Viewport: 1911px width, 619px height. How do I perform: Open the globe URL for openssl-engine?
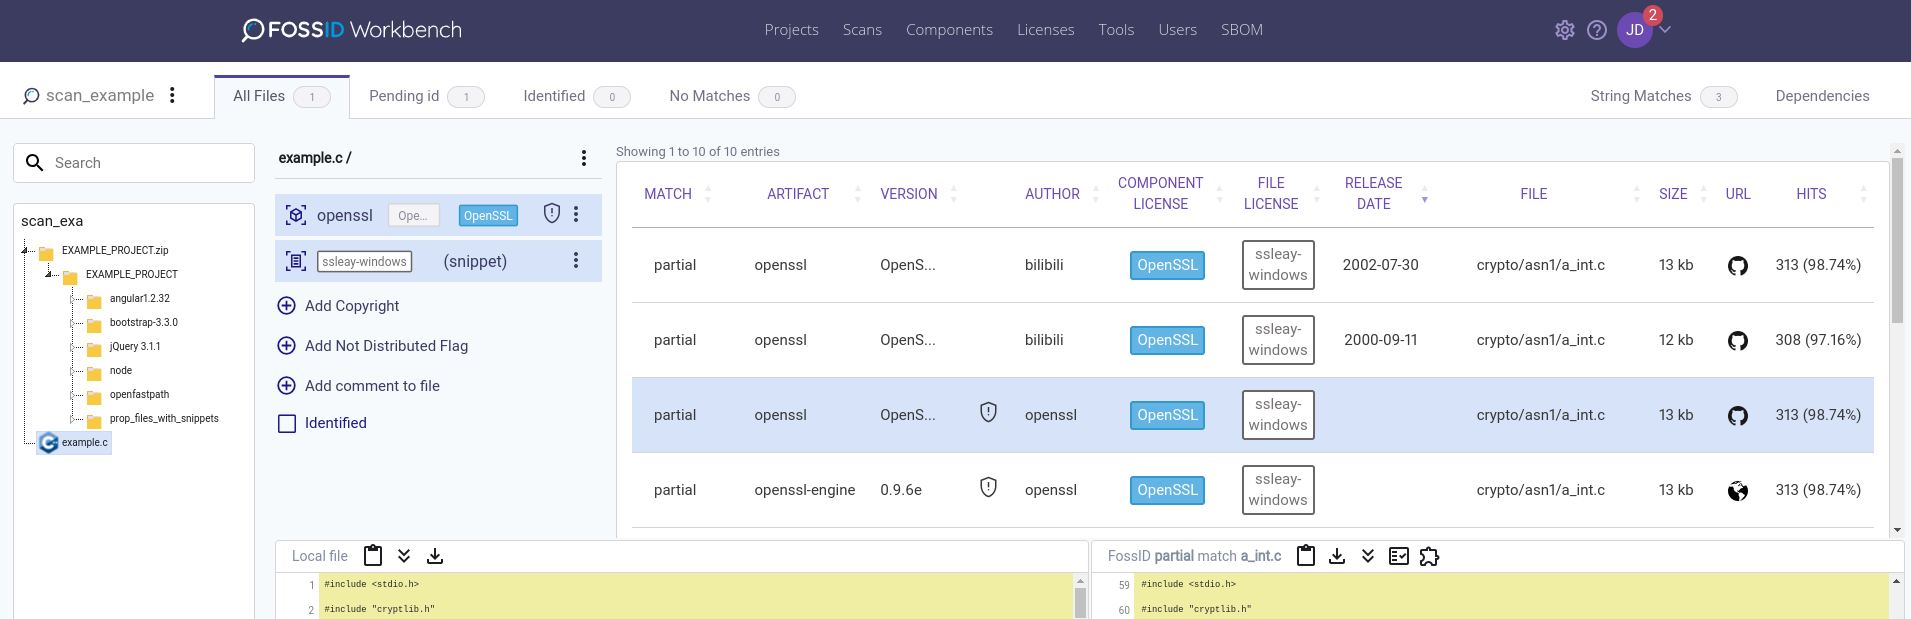(x=1738, y=490)
